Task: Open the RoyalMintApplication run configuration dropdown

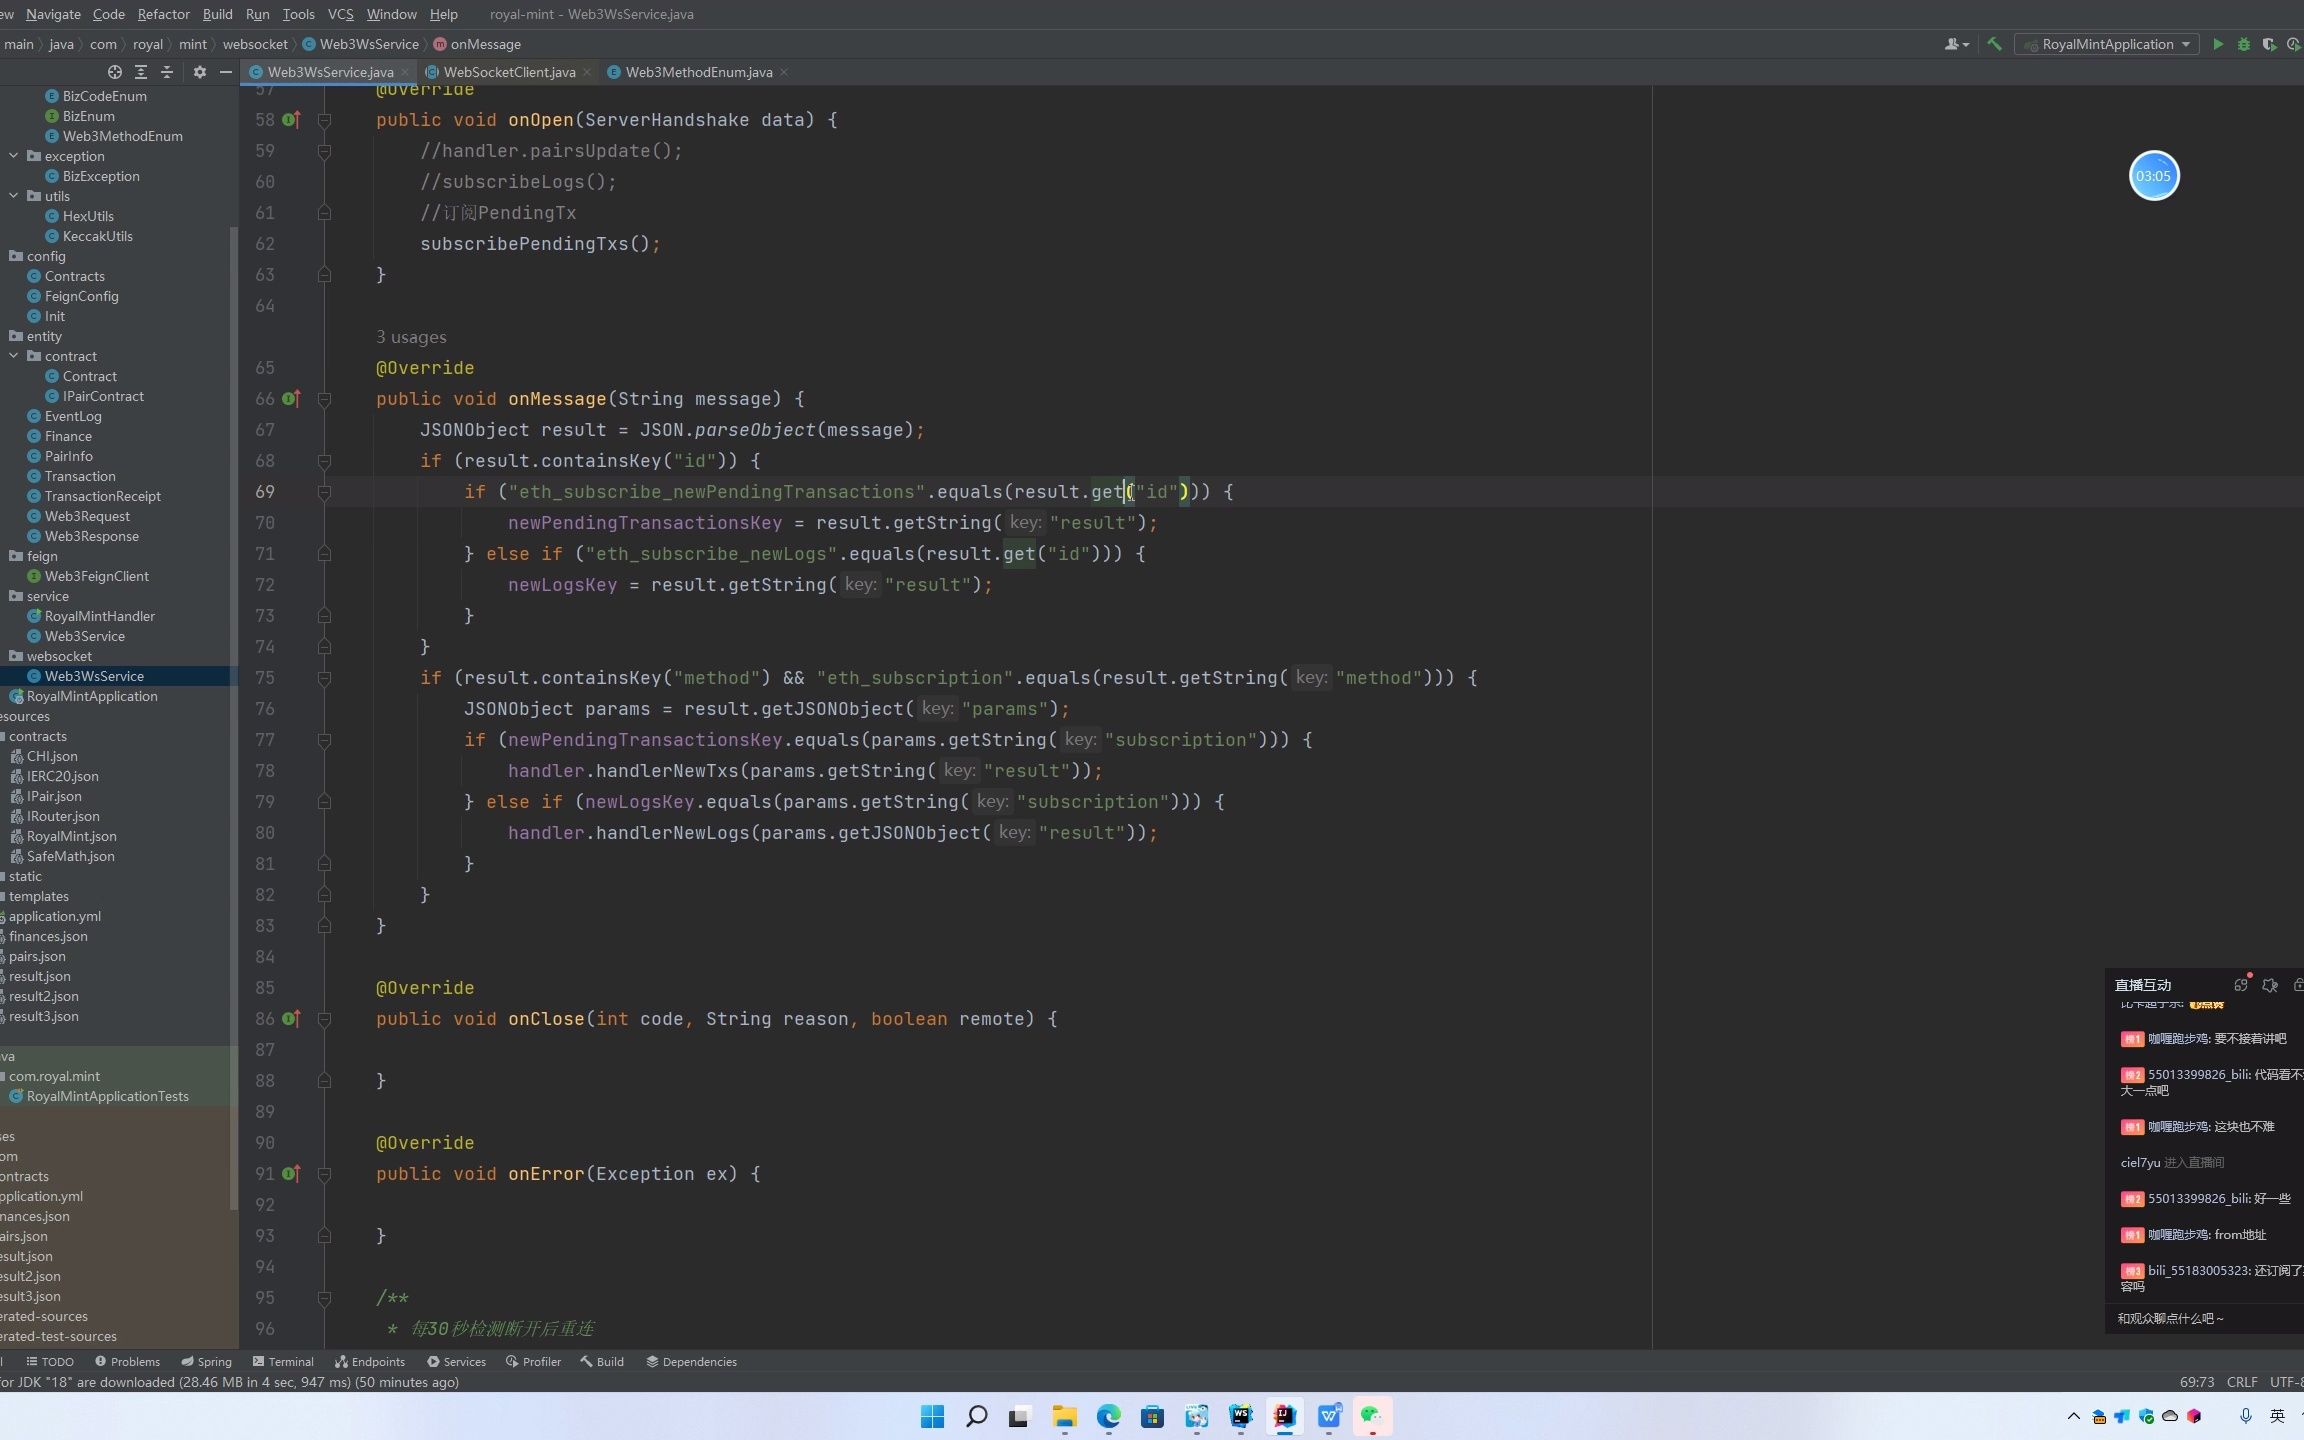Action: [2107, 44]
